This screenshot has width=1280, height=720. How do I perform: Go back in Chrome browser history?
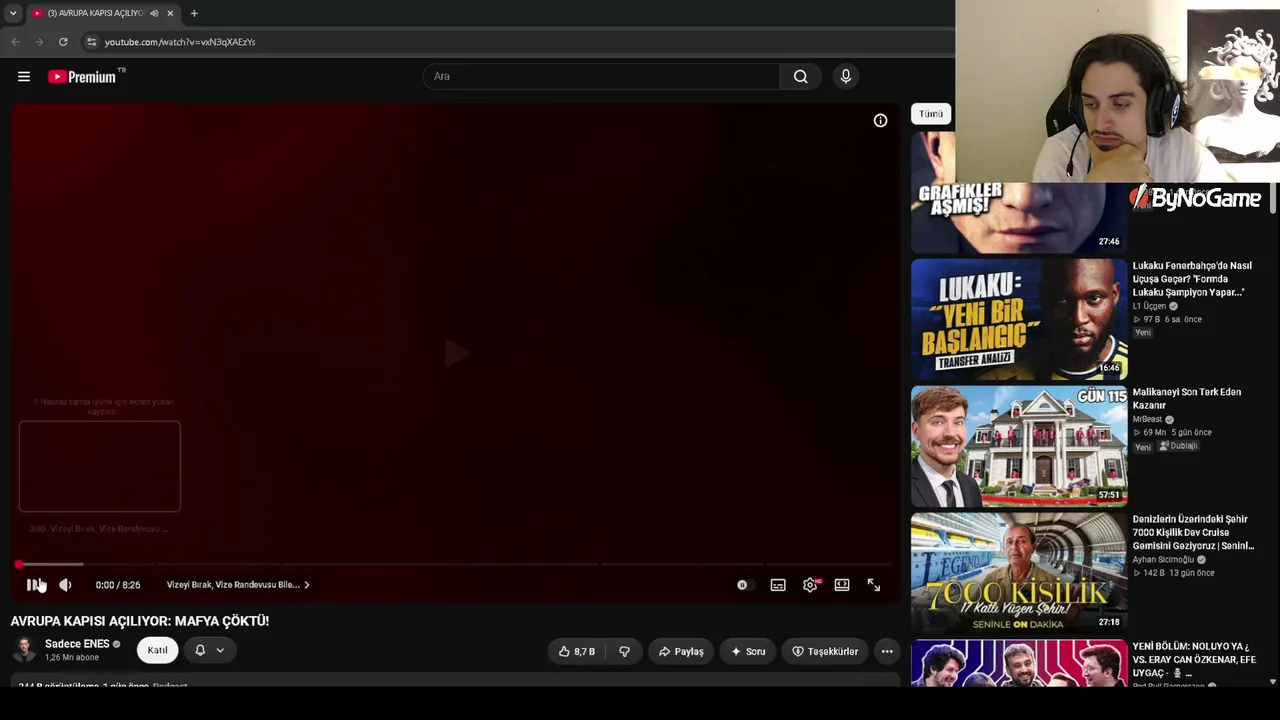[15, 42]
